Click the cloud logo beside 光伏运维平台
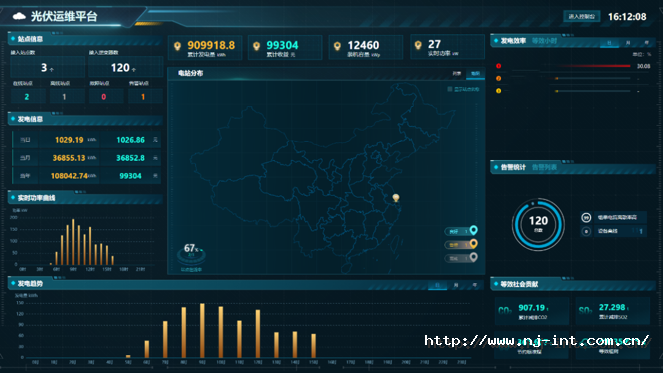The height and width of the screenshot is (373, 665). [x=19, y=17]
